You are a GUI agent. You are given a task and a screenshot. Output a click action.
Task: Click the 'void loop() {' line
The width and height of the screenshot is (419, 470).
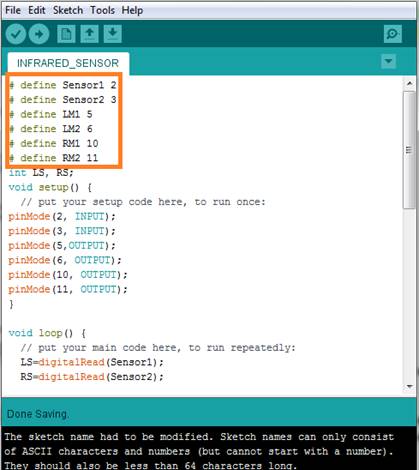47,333
